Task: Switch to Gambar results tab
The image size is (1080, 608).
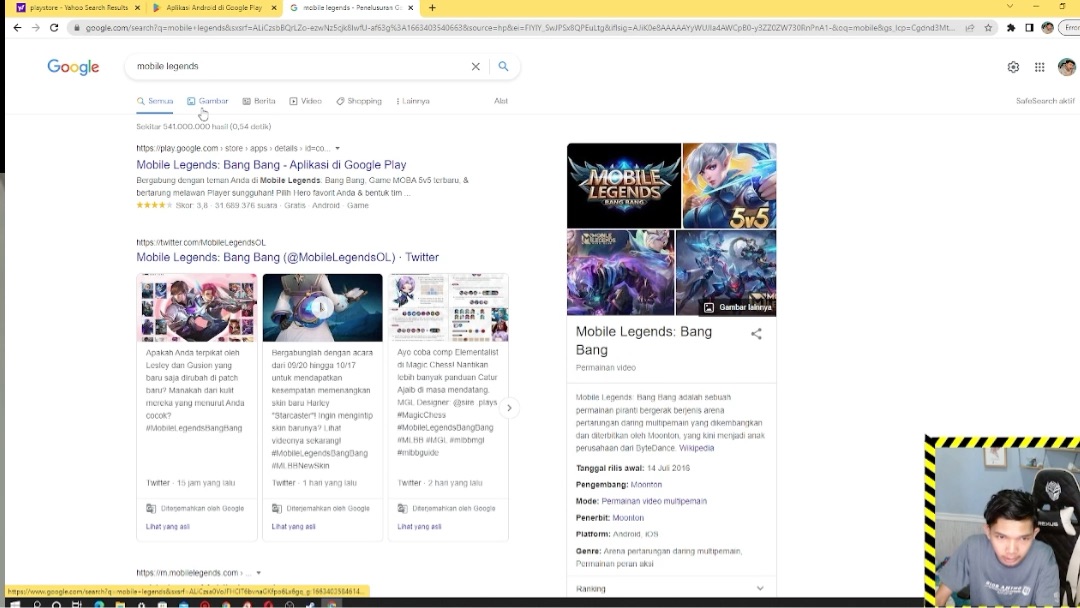Action: (207, 101)
